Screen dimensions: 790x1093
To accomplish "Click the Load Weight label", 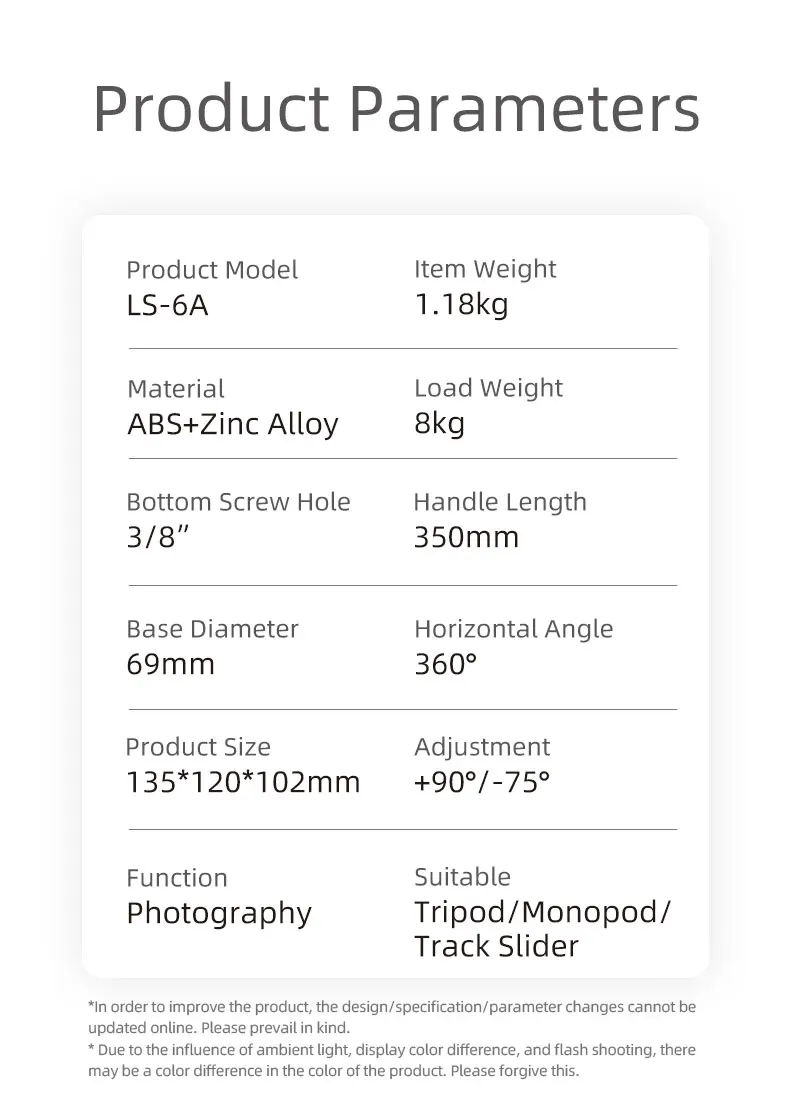I will (x=488, y=388).
